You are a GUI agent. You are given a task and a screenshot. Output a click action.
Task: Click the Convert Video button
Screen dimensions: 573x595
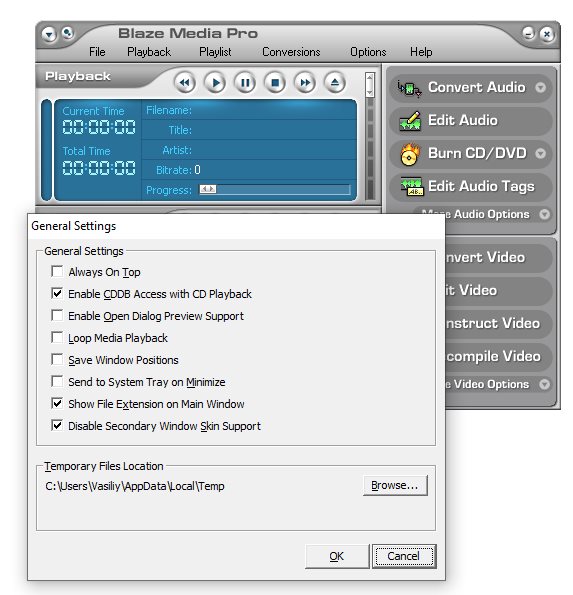pyautogui.click(x=498, y=258)
